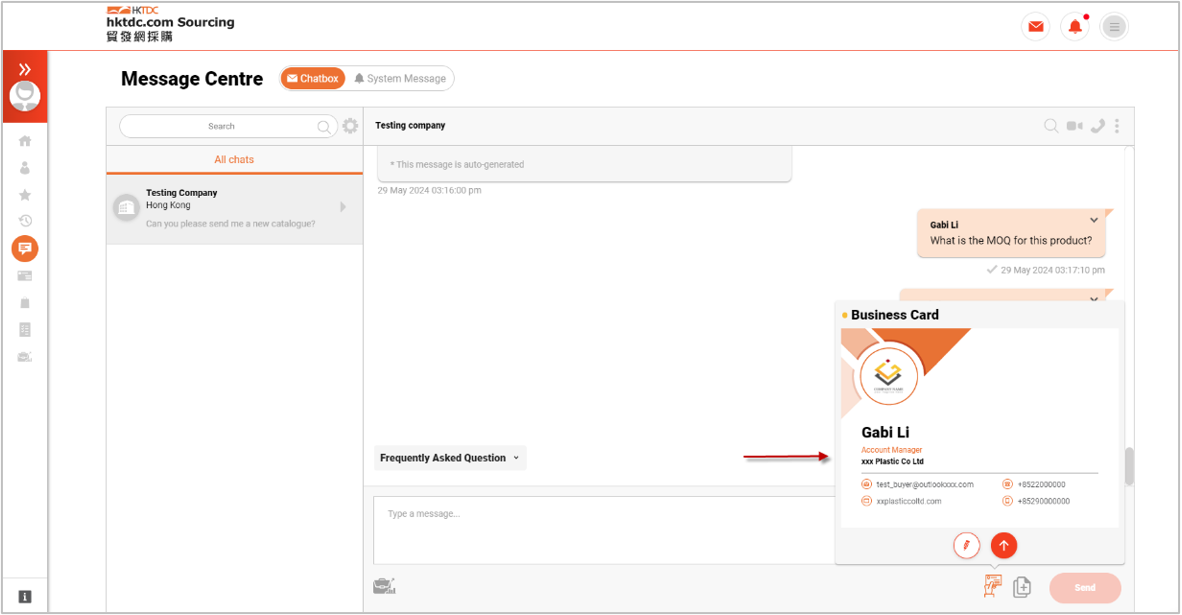Viewport: 1182px width, 615px height.
Task: Open the three-dot conversation options menu
Action: pos(1117,126)
